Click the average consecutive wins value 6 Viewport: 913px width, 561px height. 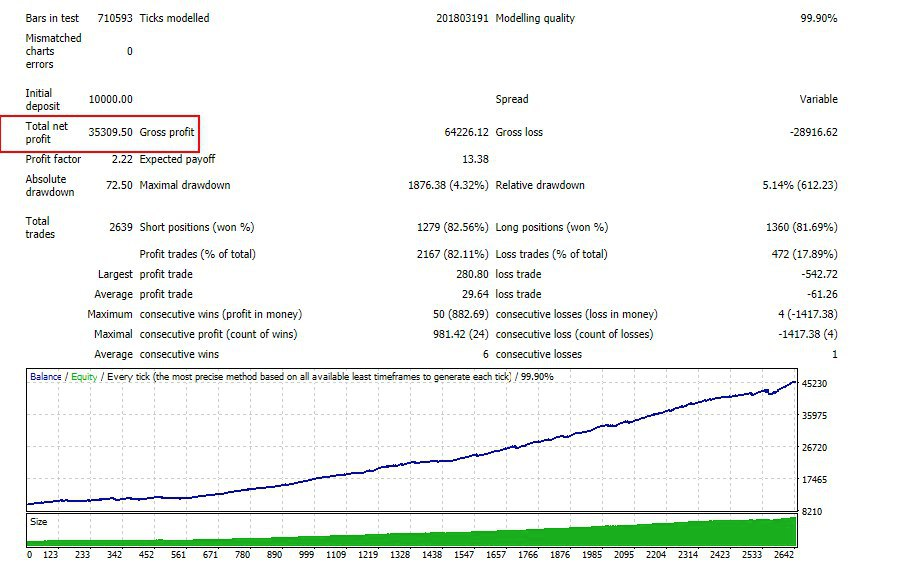[x=486, y=354]
